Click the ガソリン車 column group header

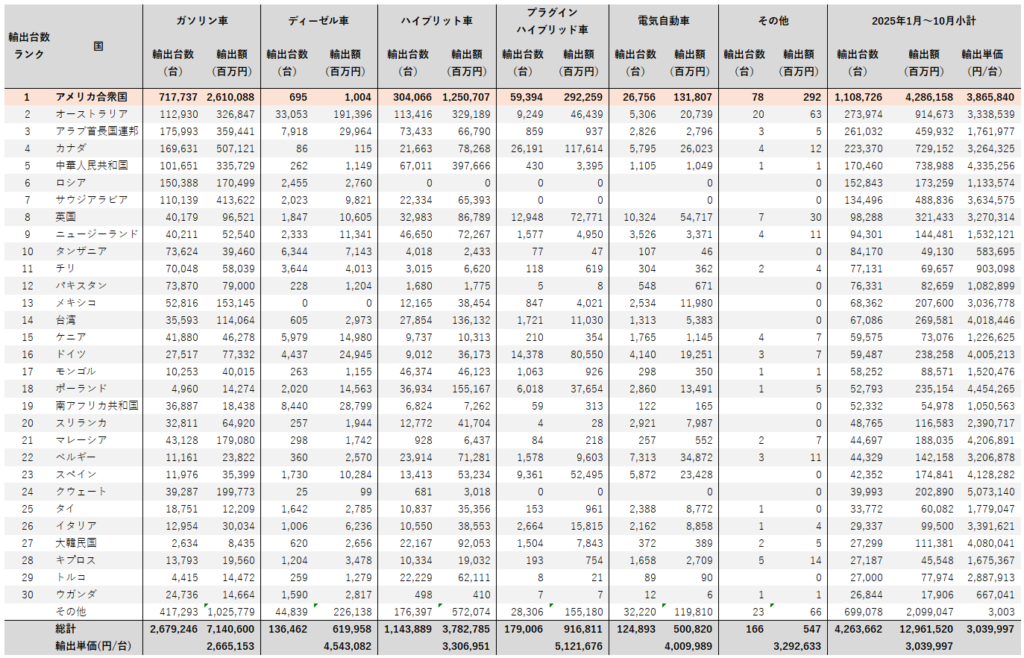(200, 20)
